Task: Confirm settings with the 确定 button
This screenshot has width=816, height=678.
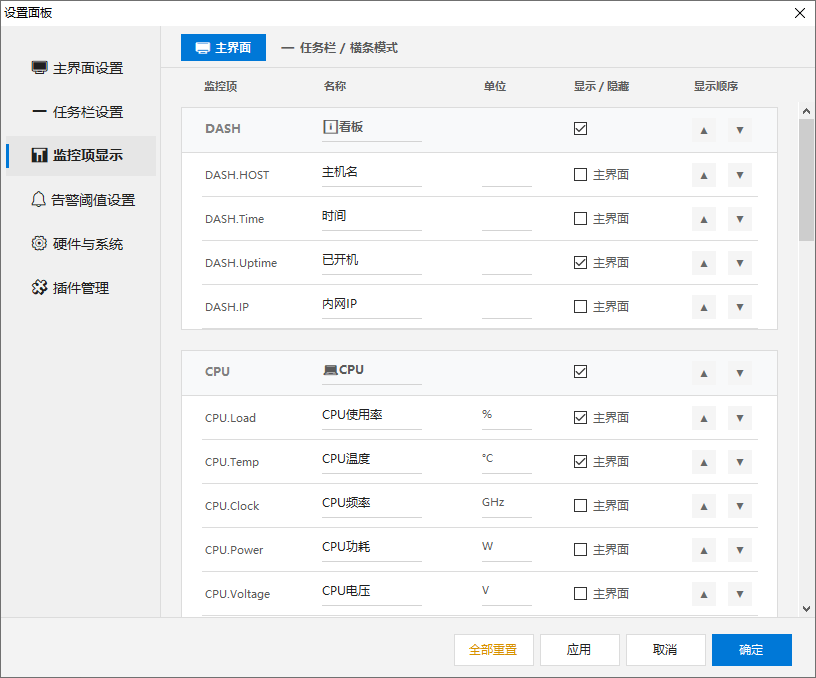Action: tap(751, 649)
